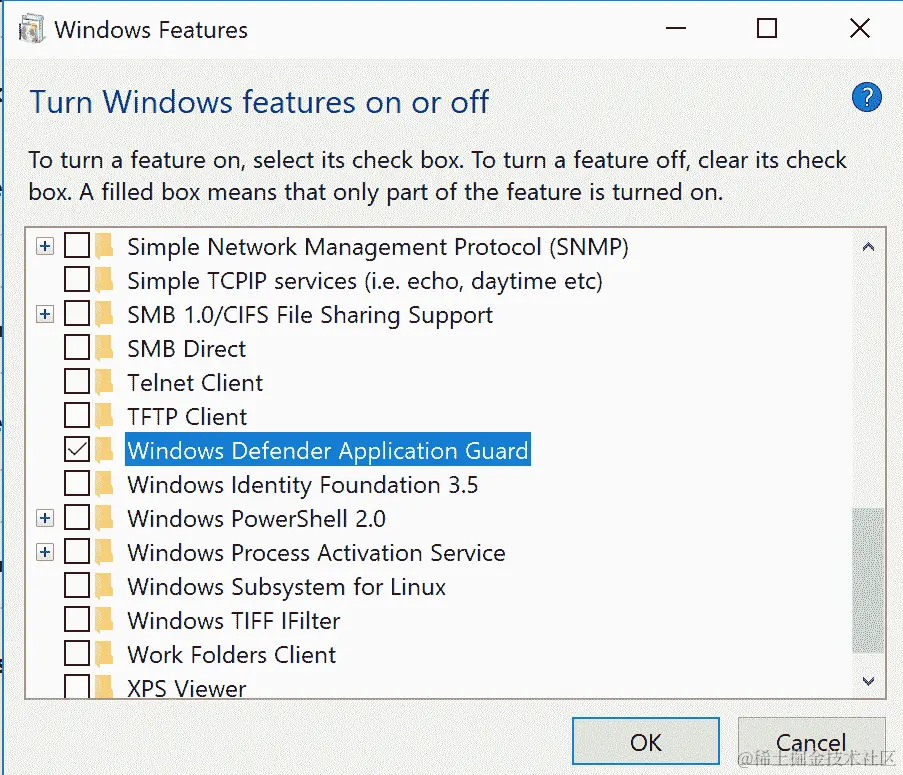Screen dimensions: 903x775
Task: Click the feature list scrollbar thumb
Action: [868, 580]
